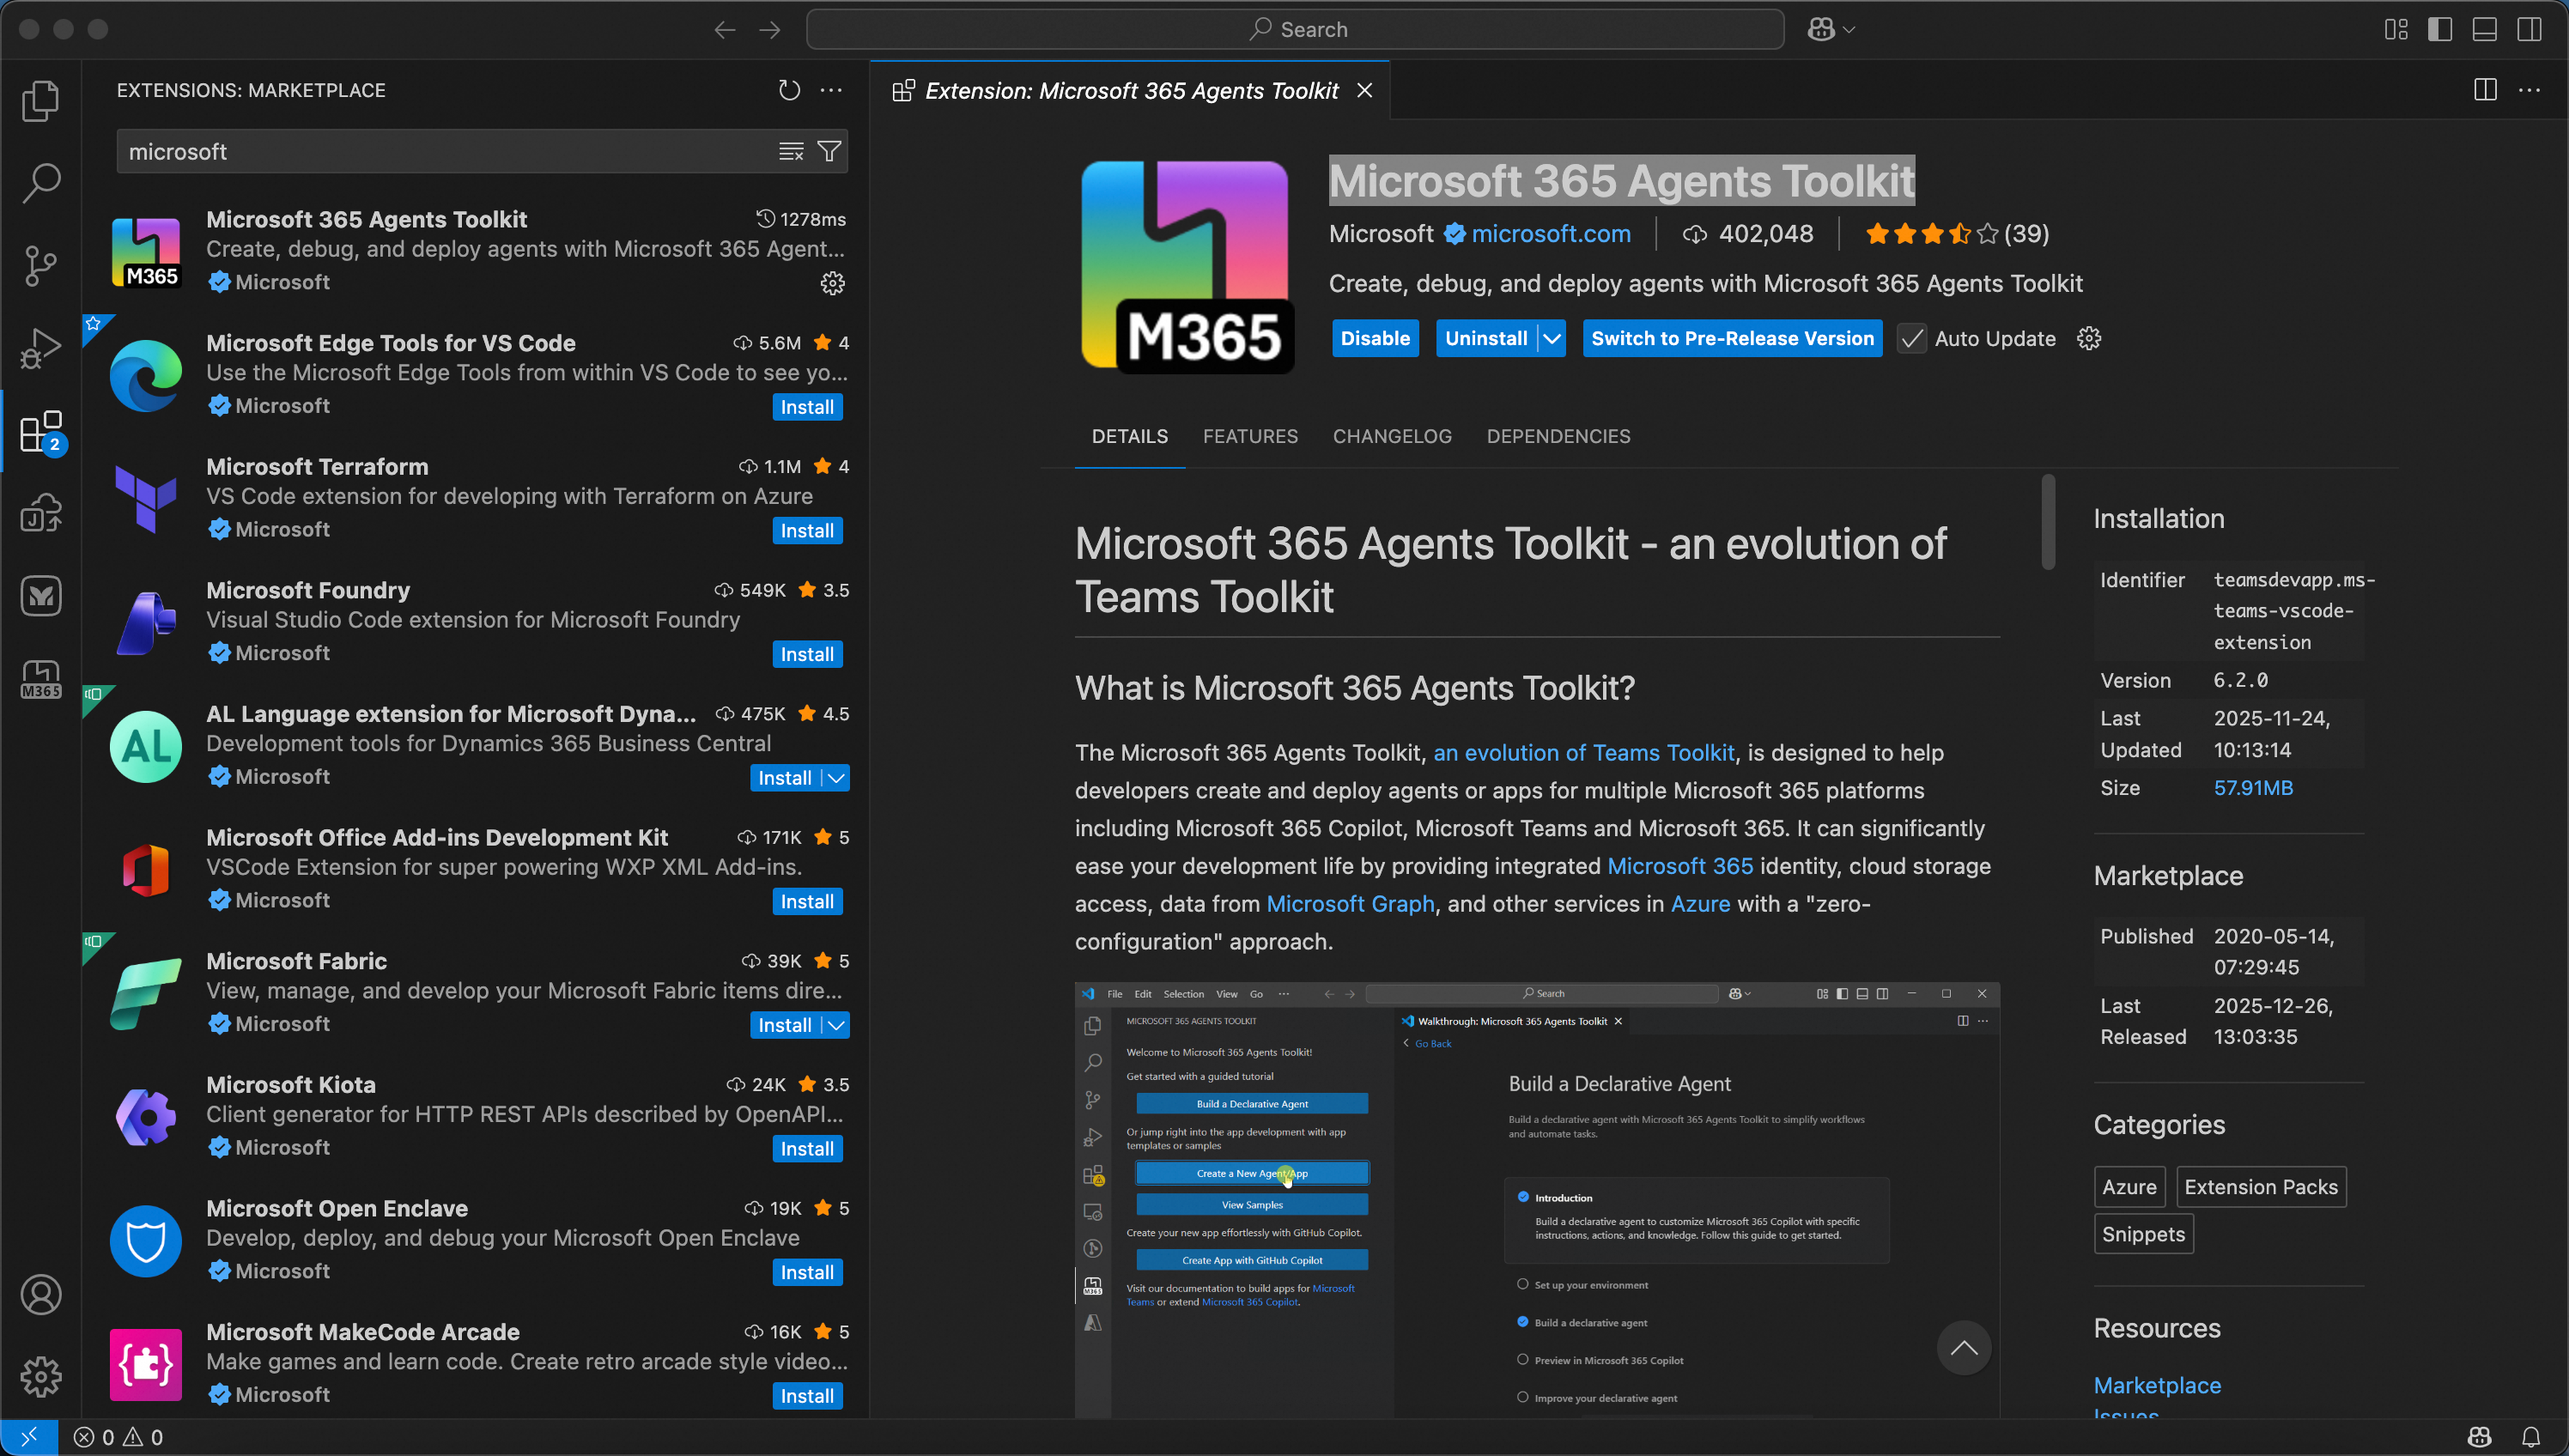The width and height of the screenshot is (2569, 1456).
Task: Refresh the extensions marketplace list
Action: coord(789,90)
